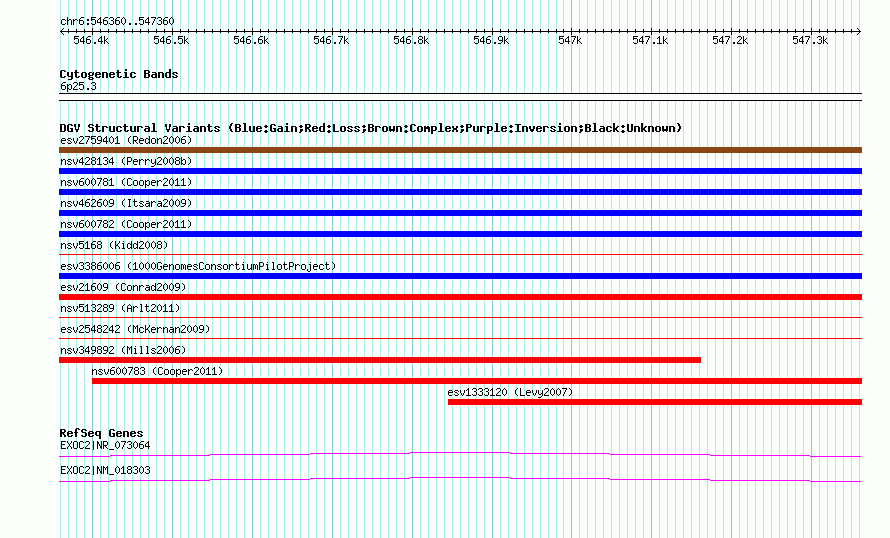Click the chr6:546360..547360 region label
890x538 pixels.
pos(117,21)
